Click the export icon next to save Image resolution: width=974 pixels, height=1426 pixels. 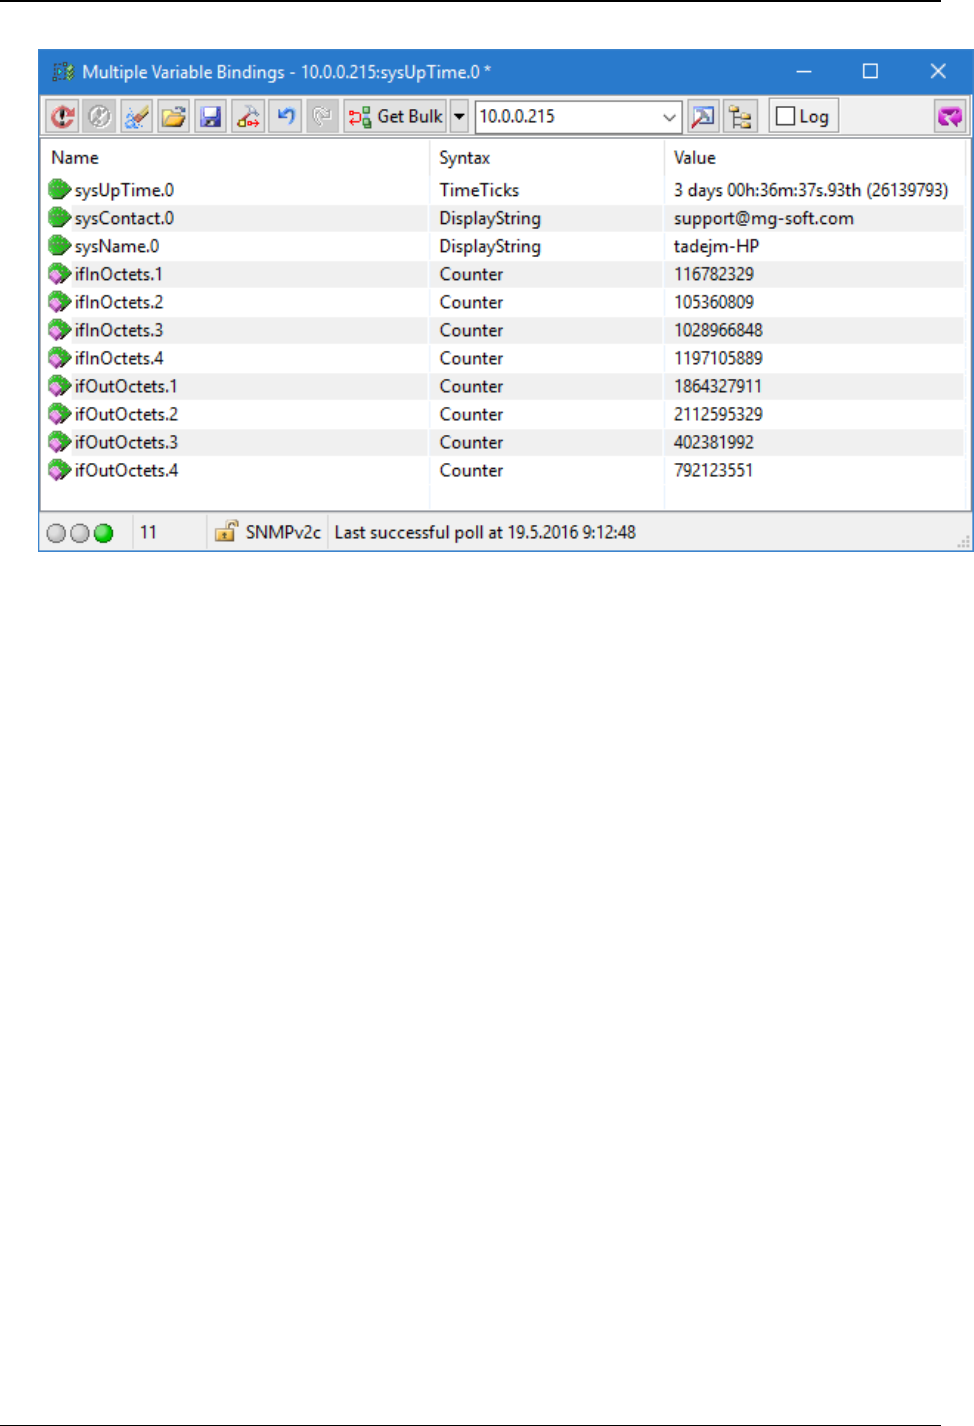pyautogui.click(x=248, y=117)
